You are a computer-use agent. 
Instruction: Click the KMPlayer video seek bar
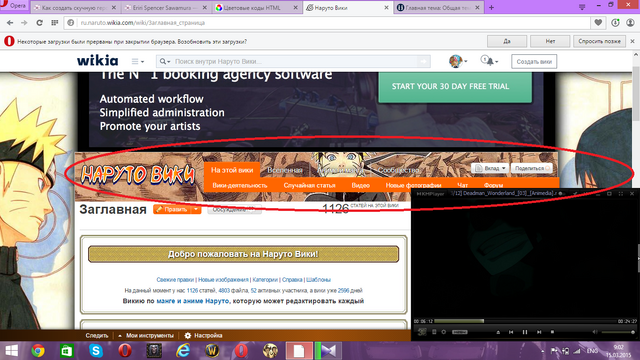(x=524, y=321)
